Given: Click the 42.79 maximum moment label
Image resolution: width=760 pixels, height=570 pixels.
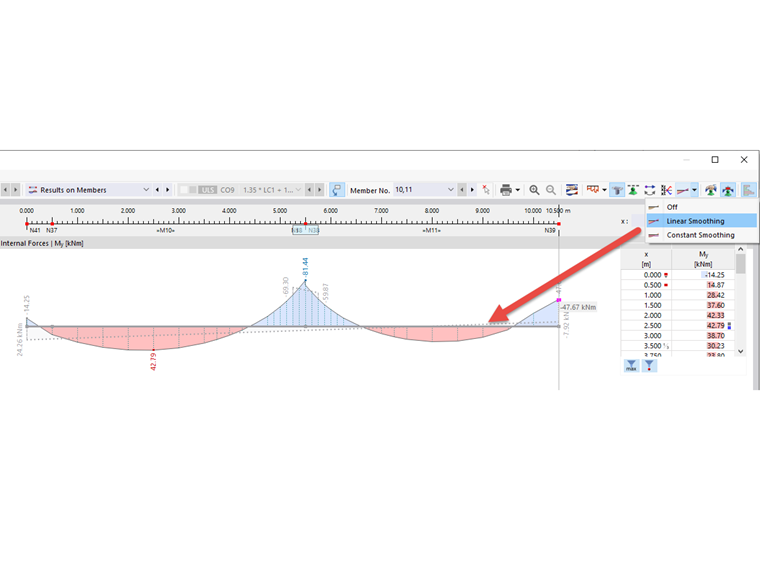Looking at the screenshot, I should coord(153,362).
